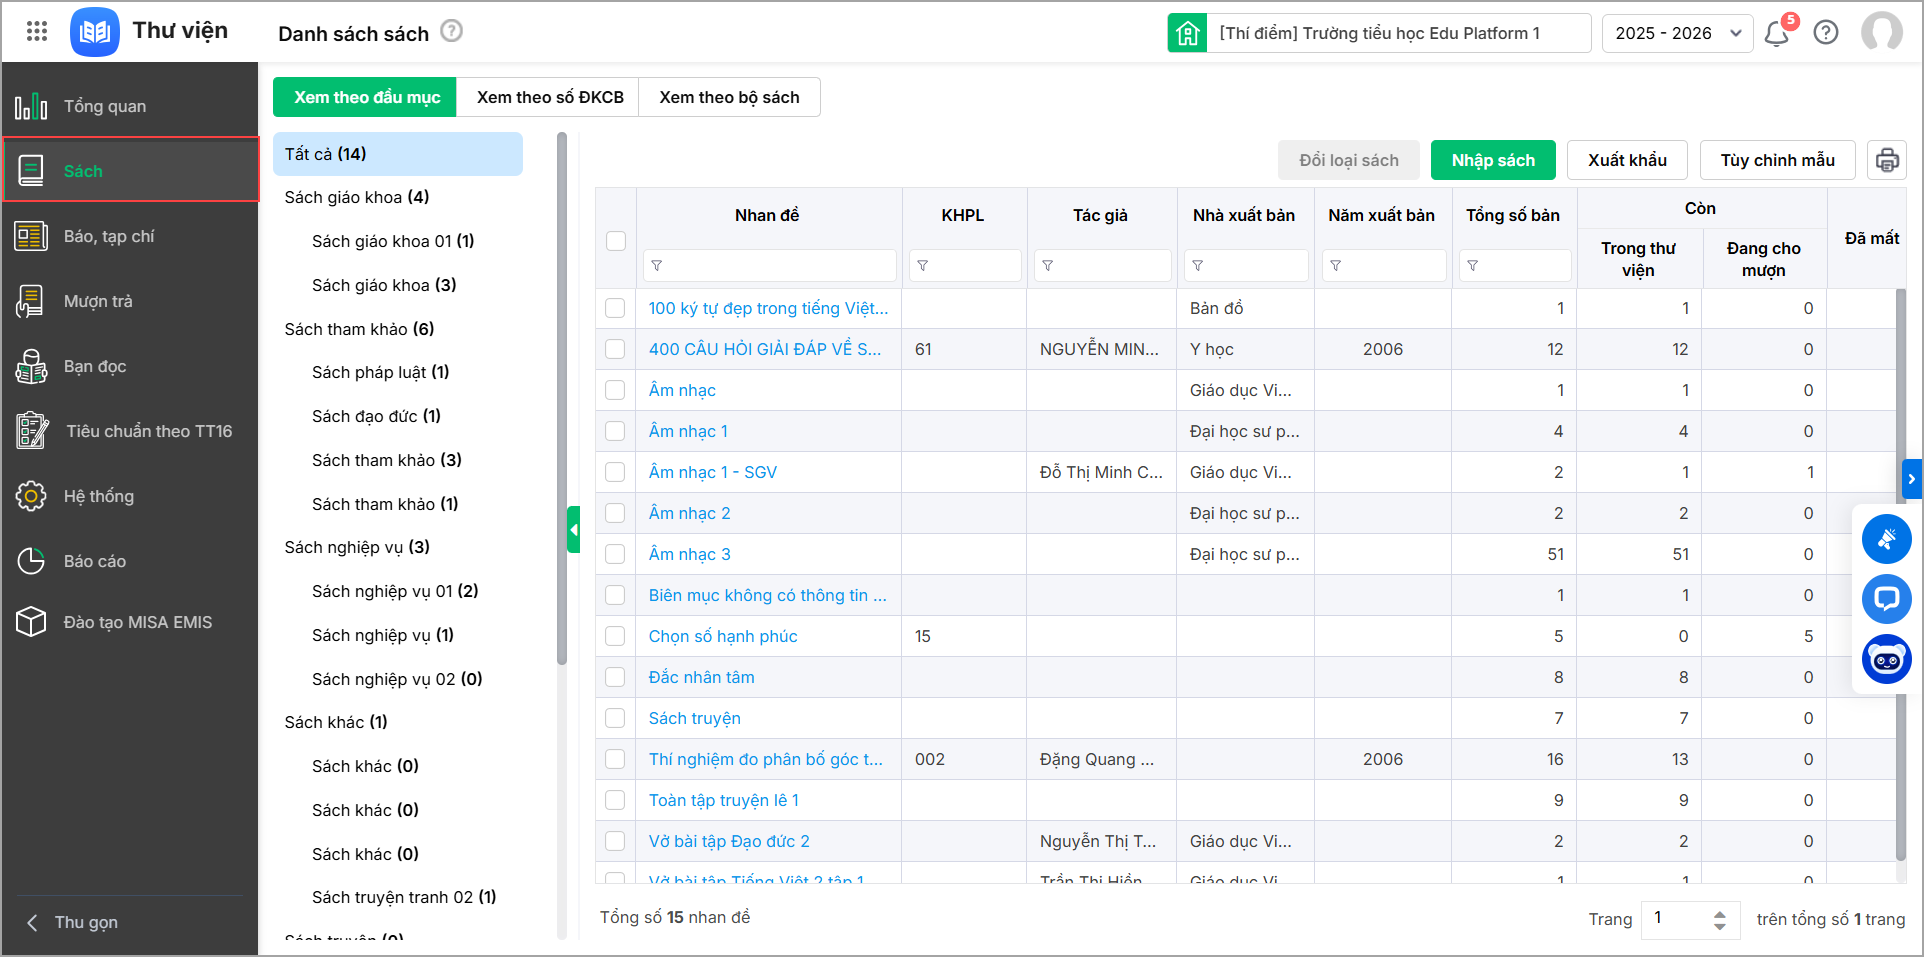Open the help question mark icon
The width and height of the screenshot is (1924, 957).
tap(1826, 33)
